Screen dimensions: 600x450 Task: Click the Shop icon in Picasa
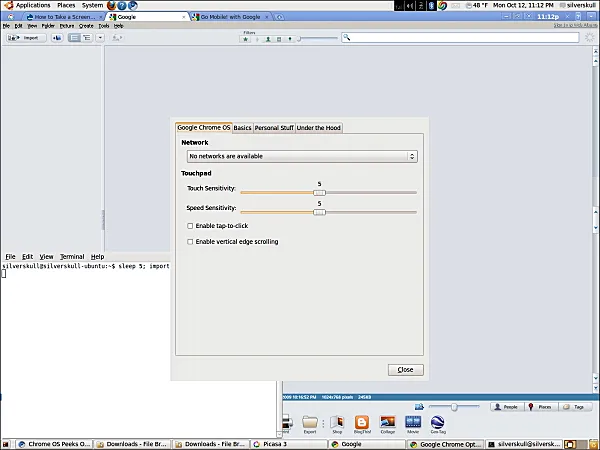click(x=337, y=422)
